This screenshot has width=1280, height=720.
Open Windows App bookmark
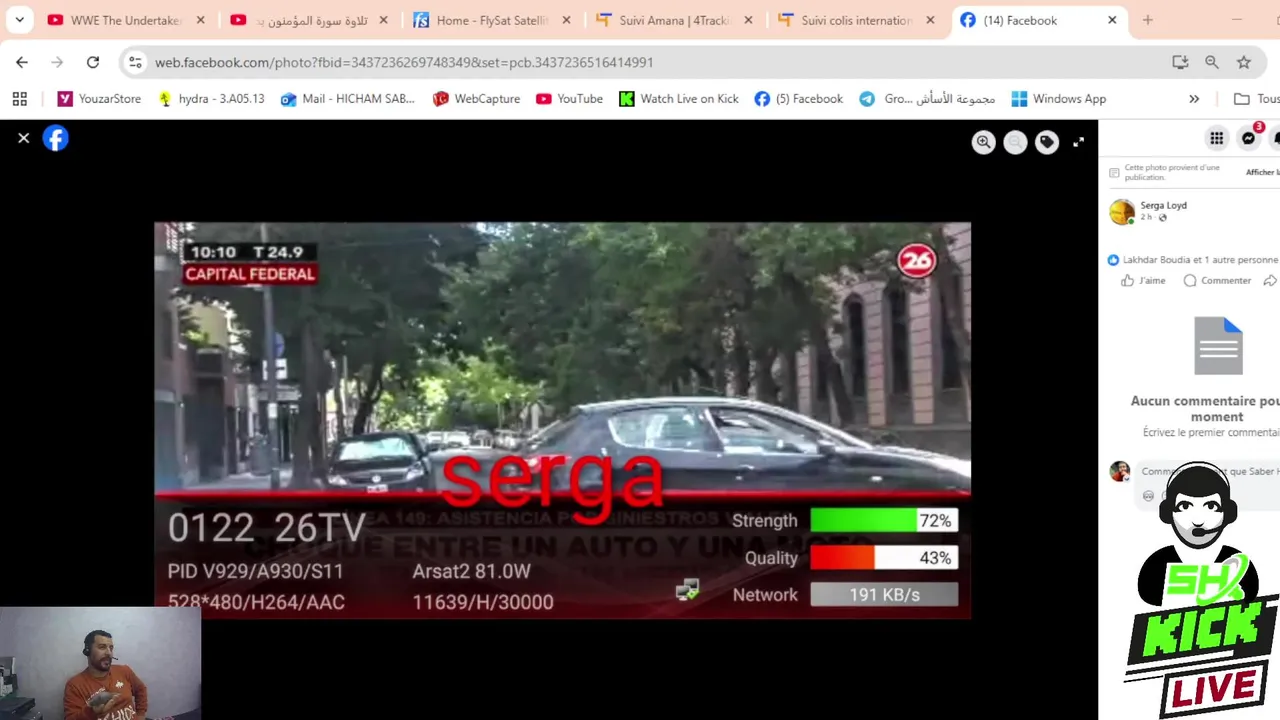point(1058,99)
